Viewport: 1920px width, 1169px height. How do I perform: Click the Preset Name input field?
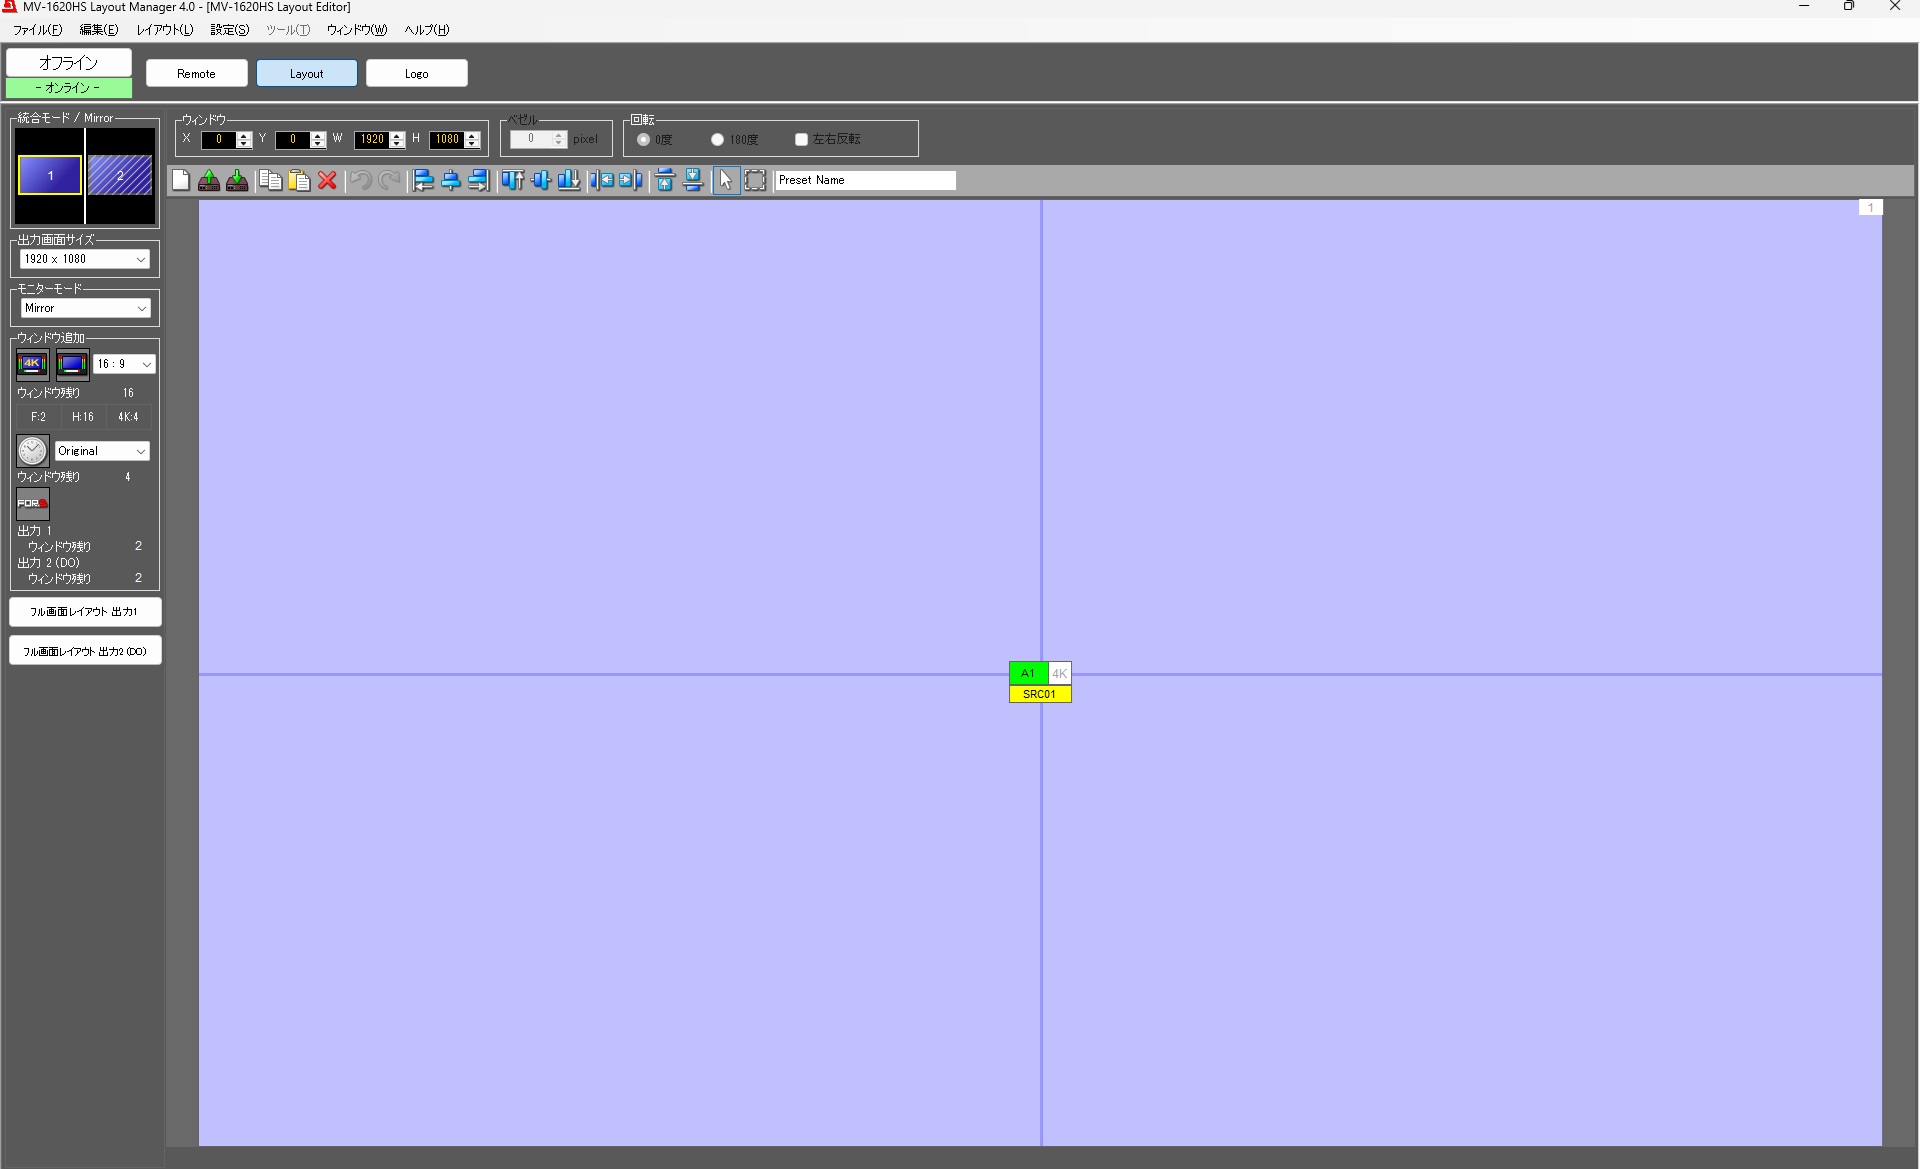(865, 180)
